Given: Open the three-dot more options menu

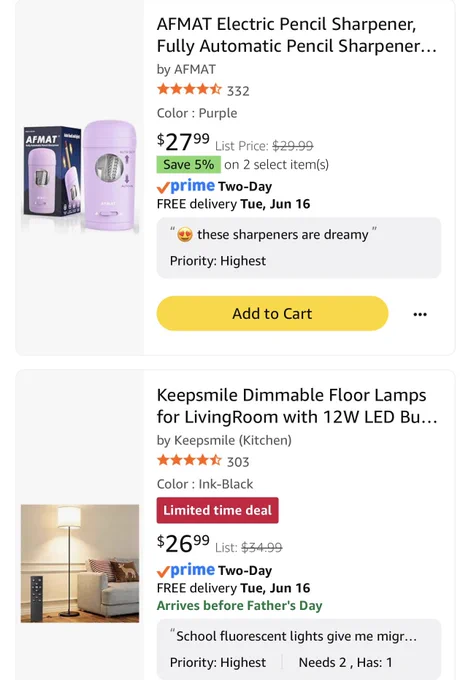Looking at the screenshot, I should coord(420,314).
